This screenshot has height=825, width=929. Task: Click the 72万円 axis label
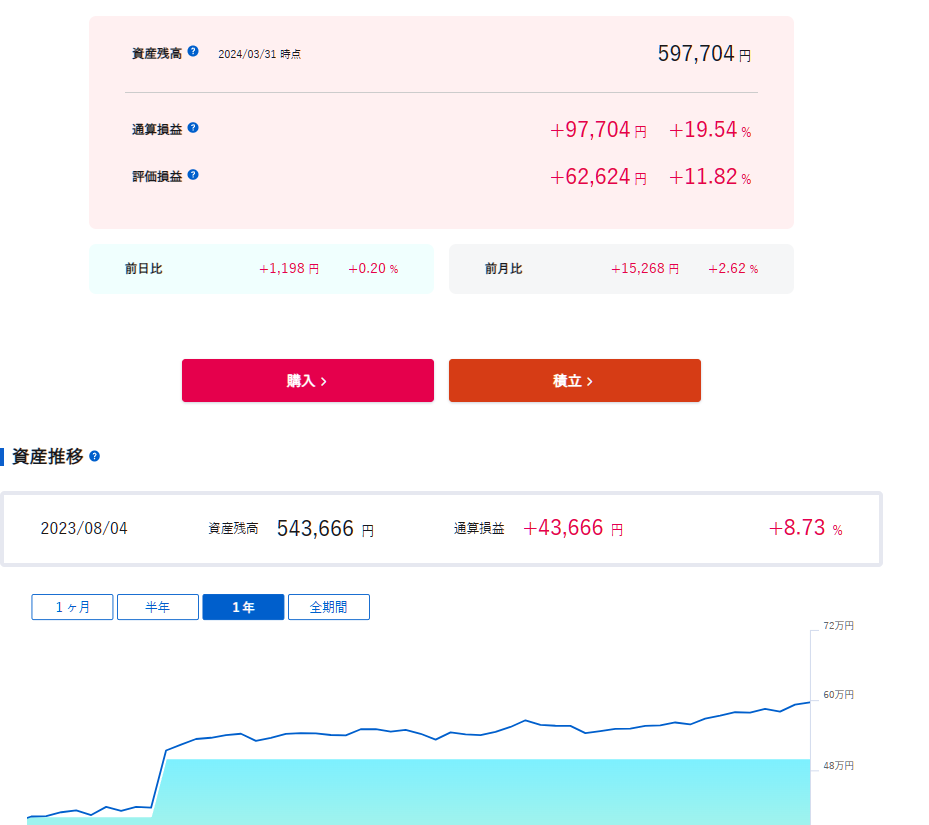[838, 626]
